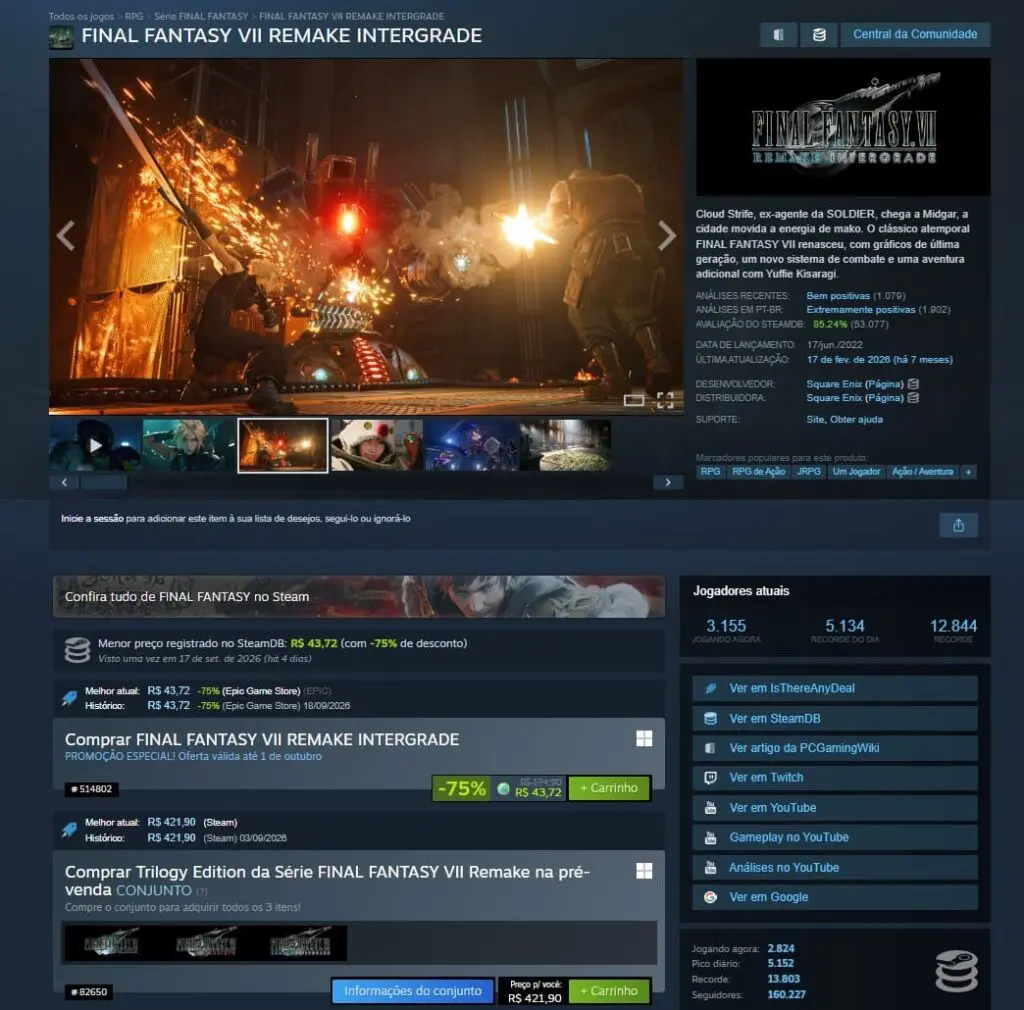Click SteamDB lowest price database icon
The image size is (1024, 1010).
click(x=77, y=651)
